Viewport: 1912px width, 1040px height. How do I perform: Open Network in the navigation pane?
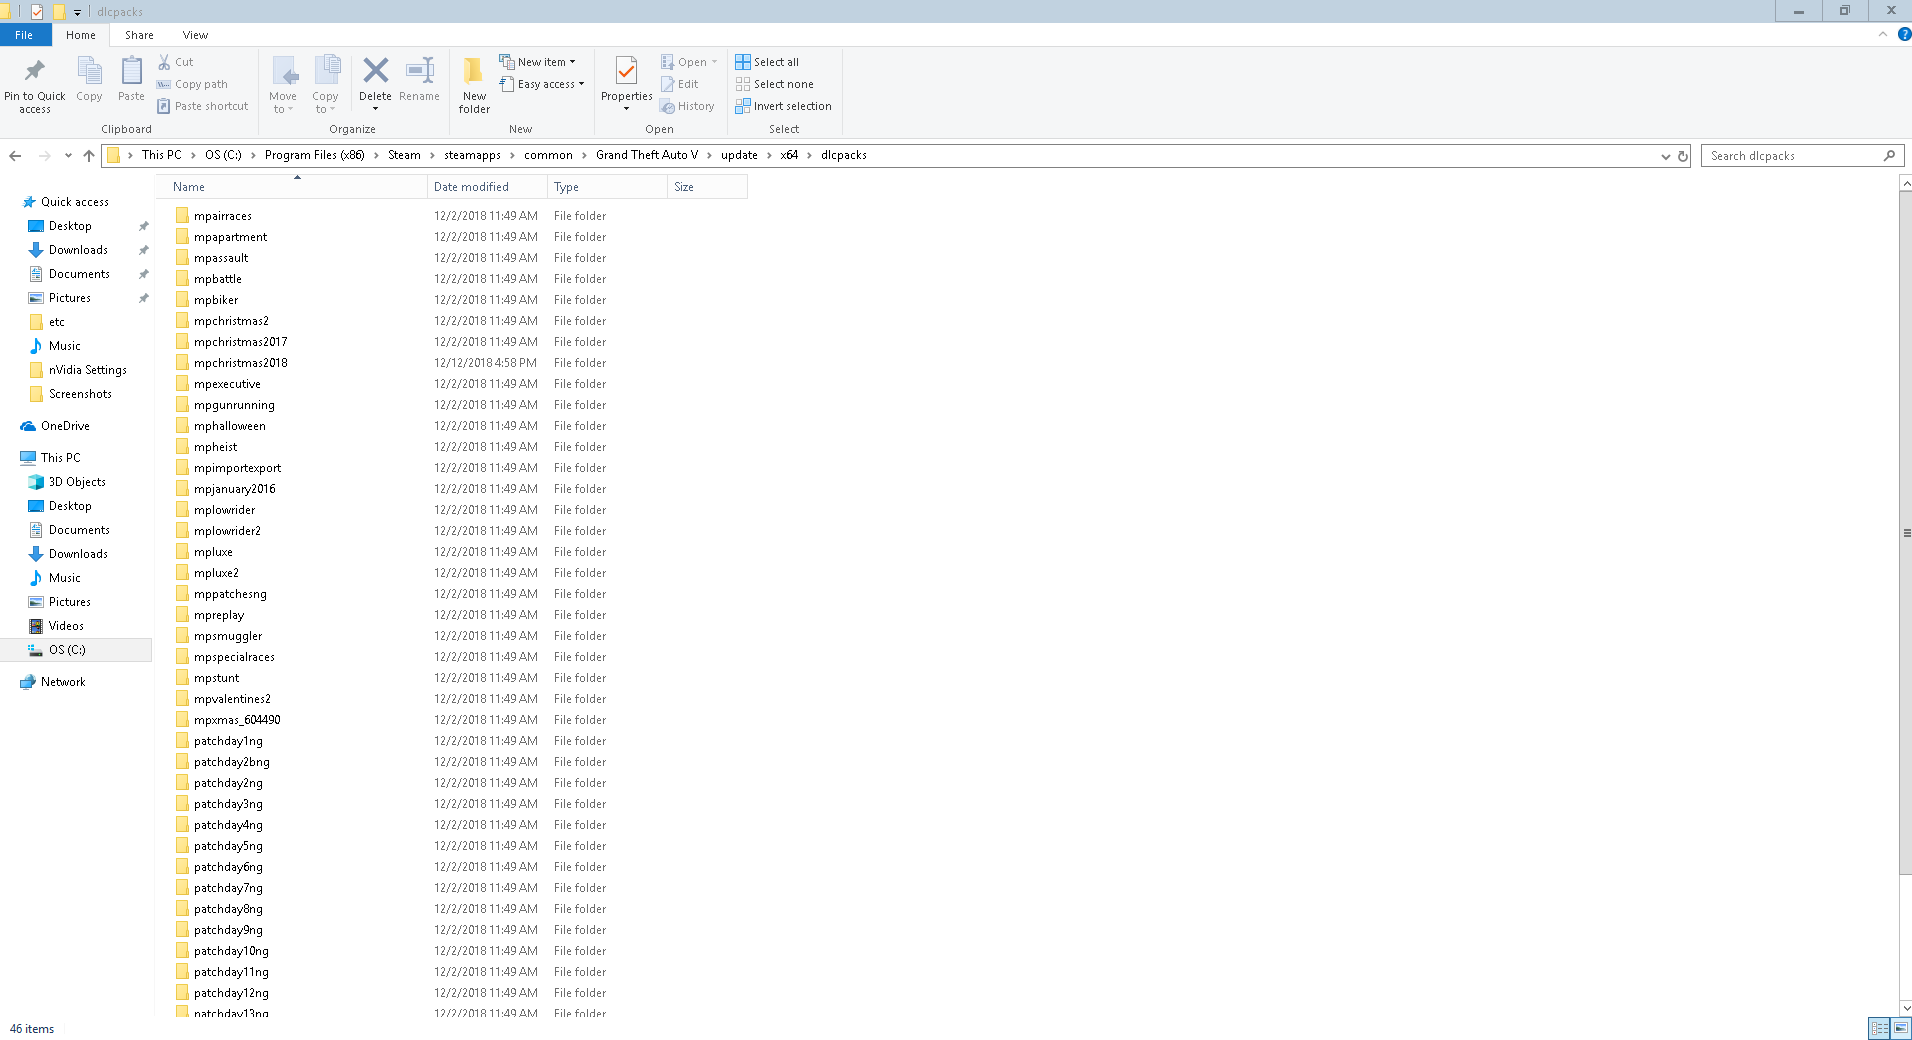(x=63, y=682)
